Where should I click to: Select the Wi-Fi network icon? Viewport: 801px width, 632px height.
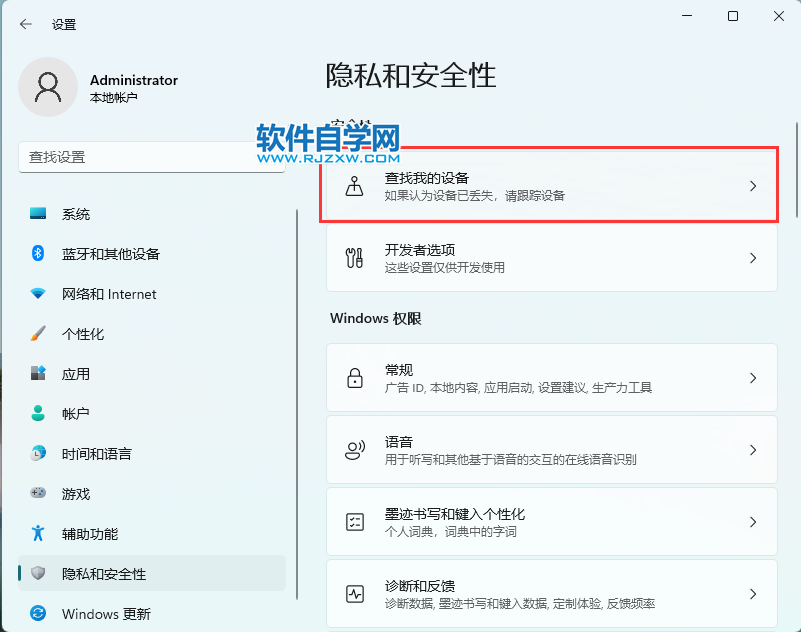pyautogui.click(x=38, y=294)
